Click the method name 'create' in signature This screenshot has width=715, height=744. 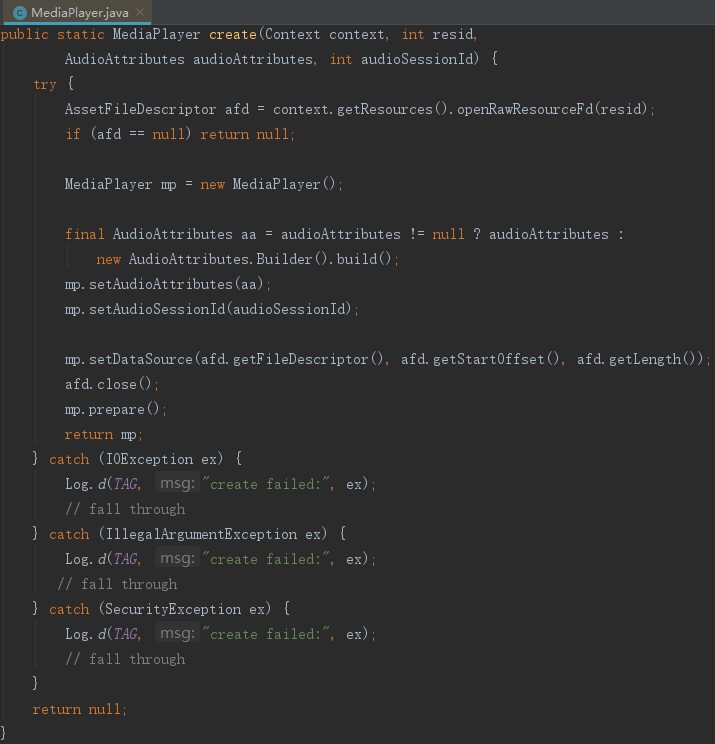point(232,34)
